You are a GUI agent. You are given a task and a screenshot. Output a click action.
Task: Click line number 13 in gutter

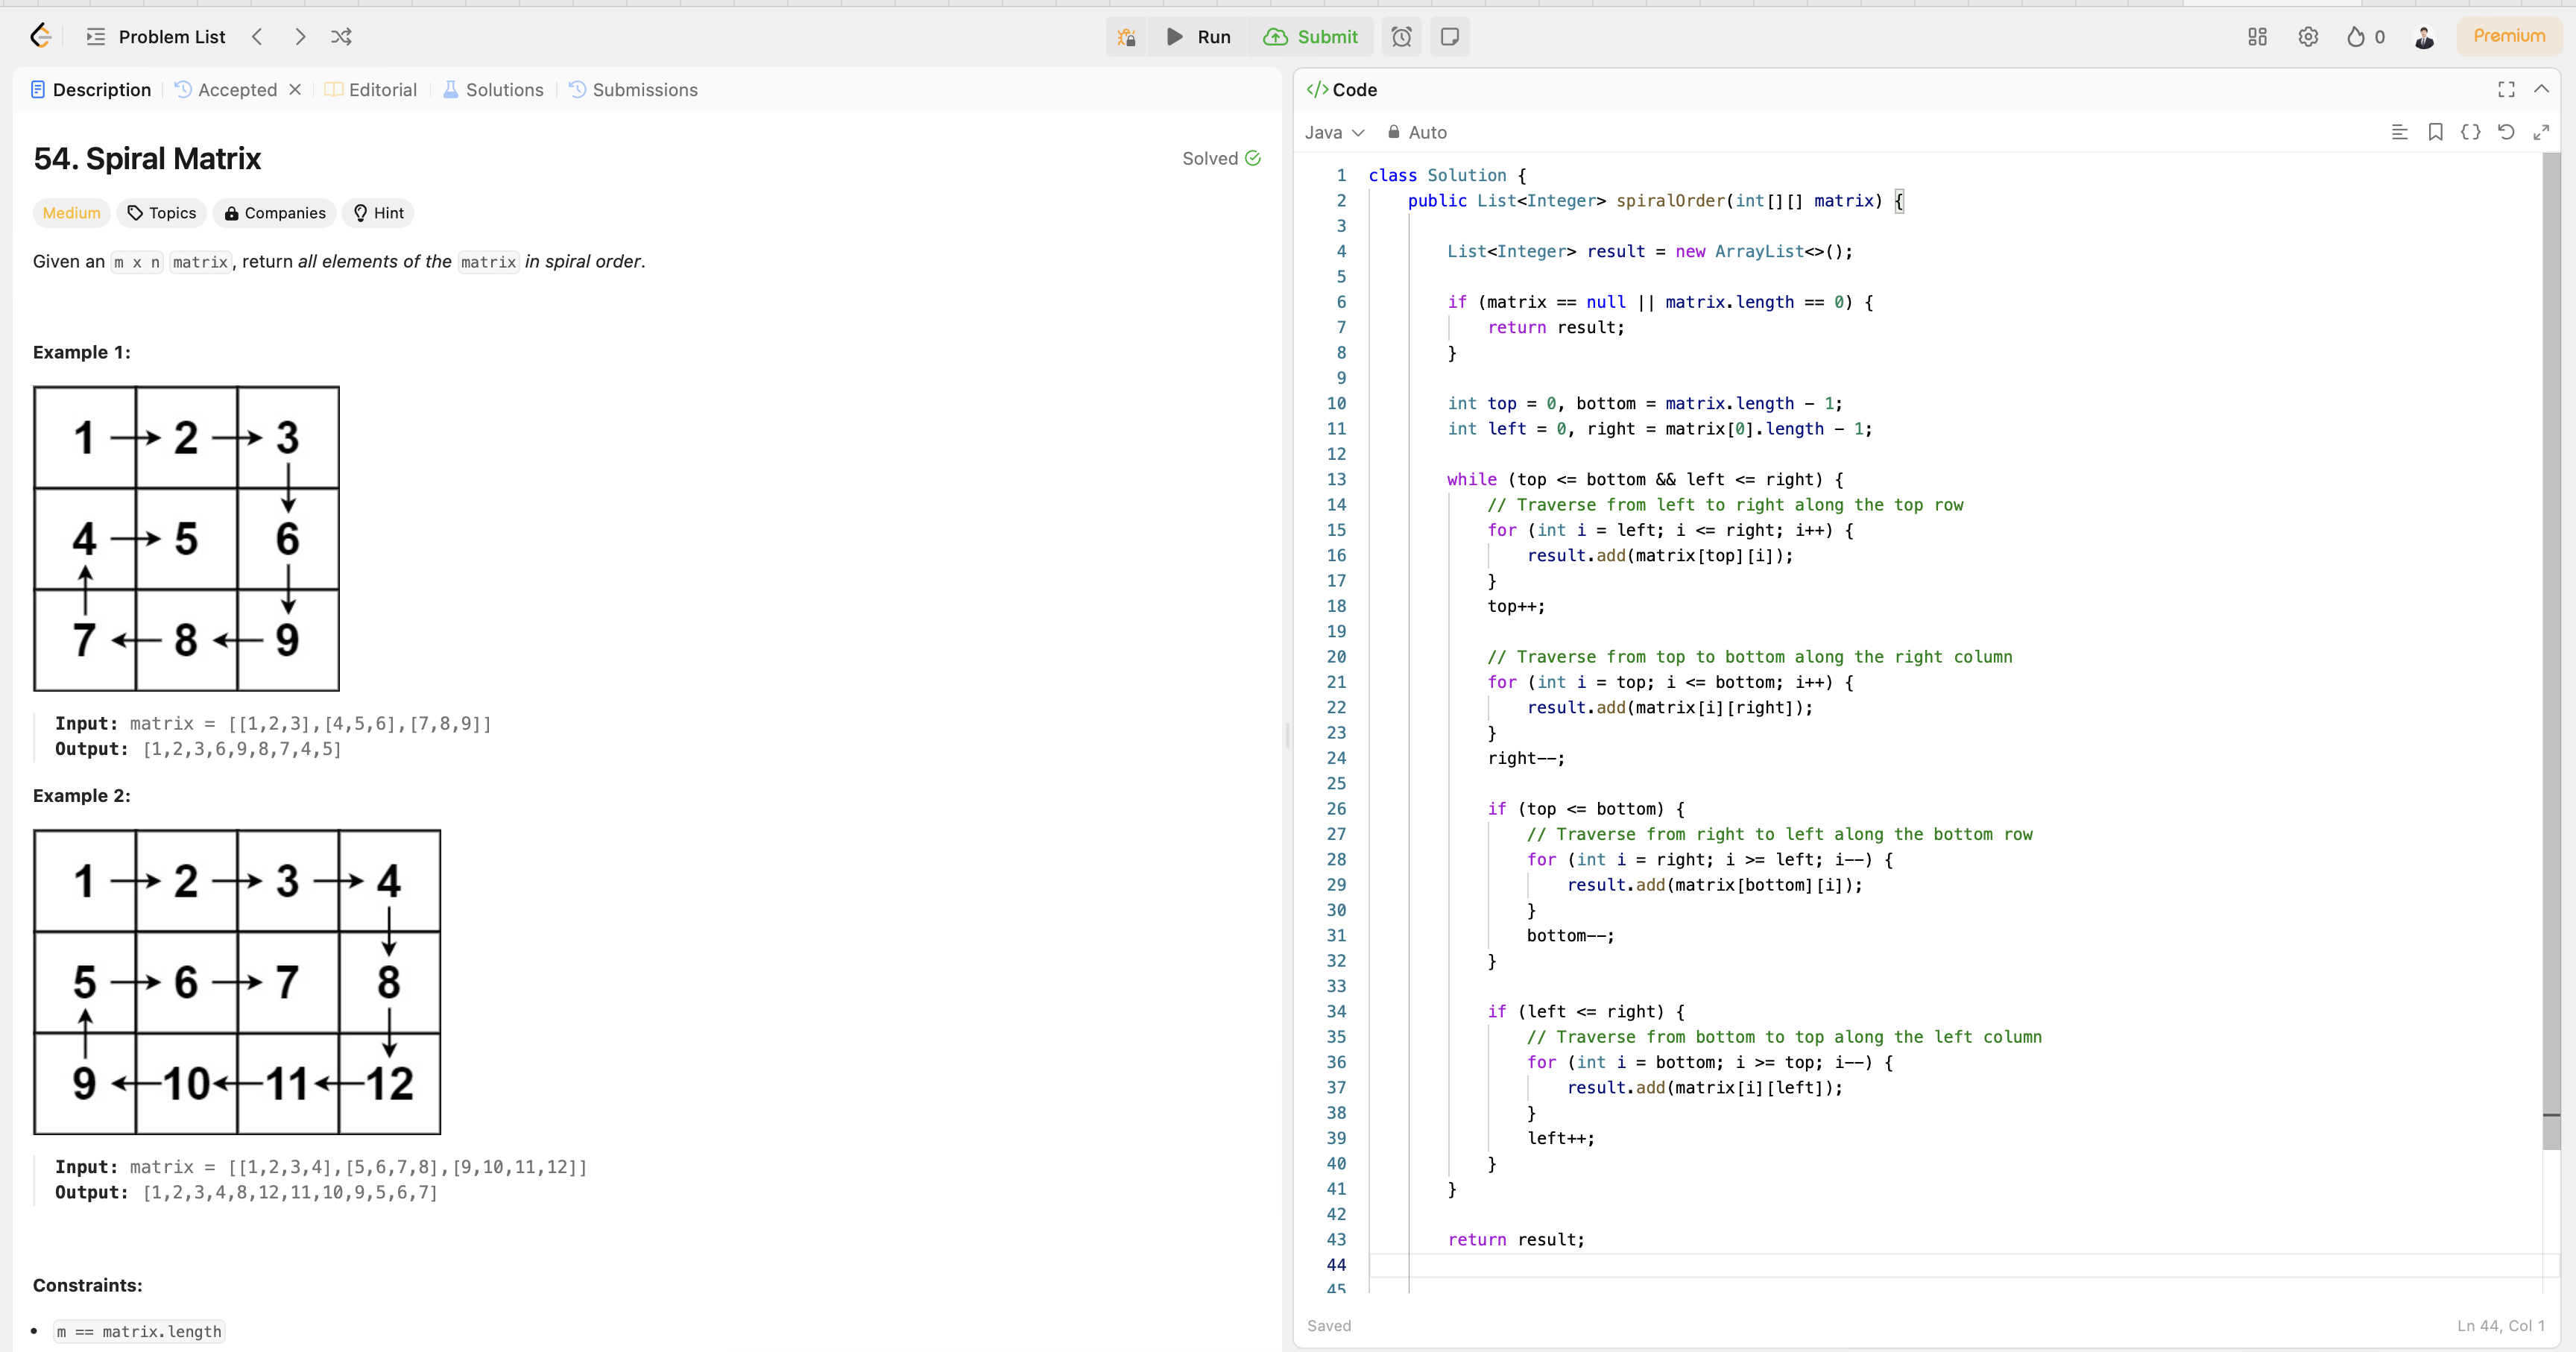[1336, 480]
